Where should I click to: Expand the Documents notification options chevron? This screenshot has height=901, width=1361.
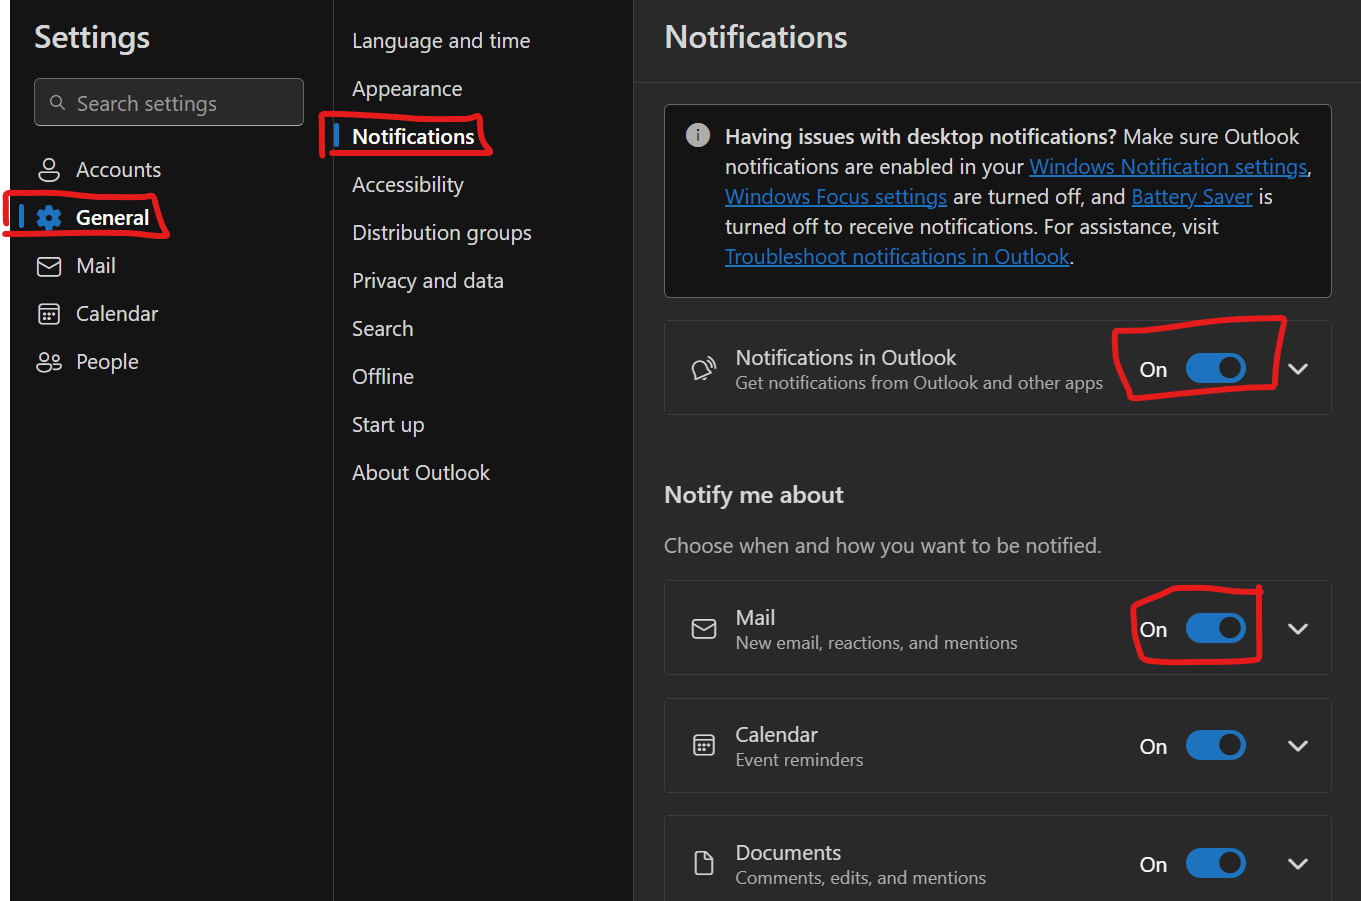pyautogui.click(x=1298, y=864)
